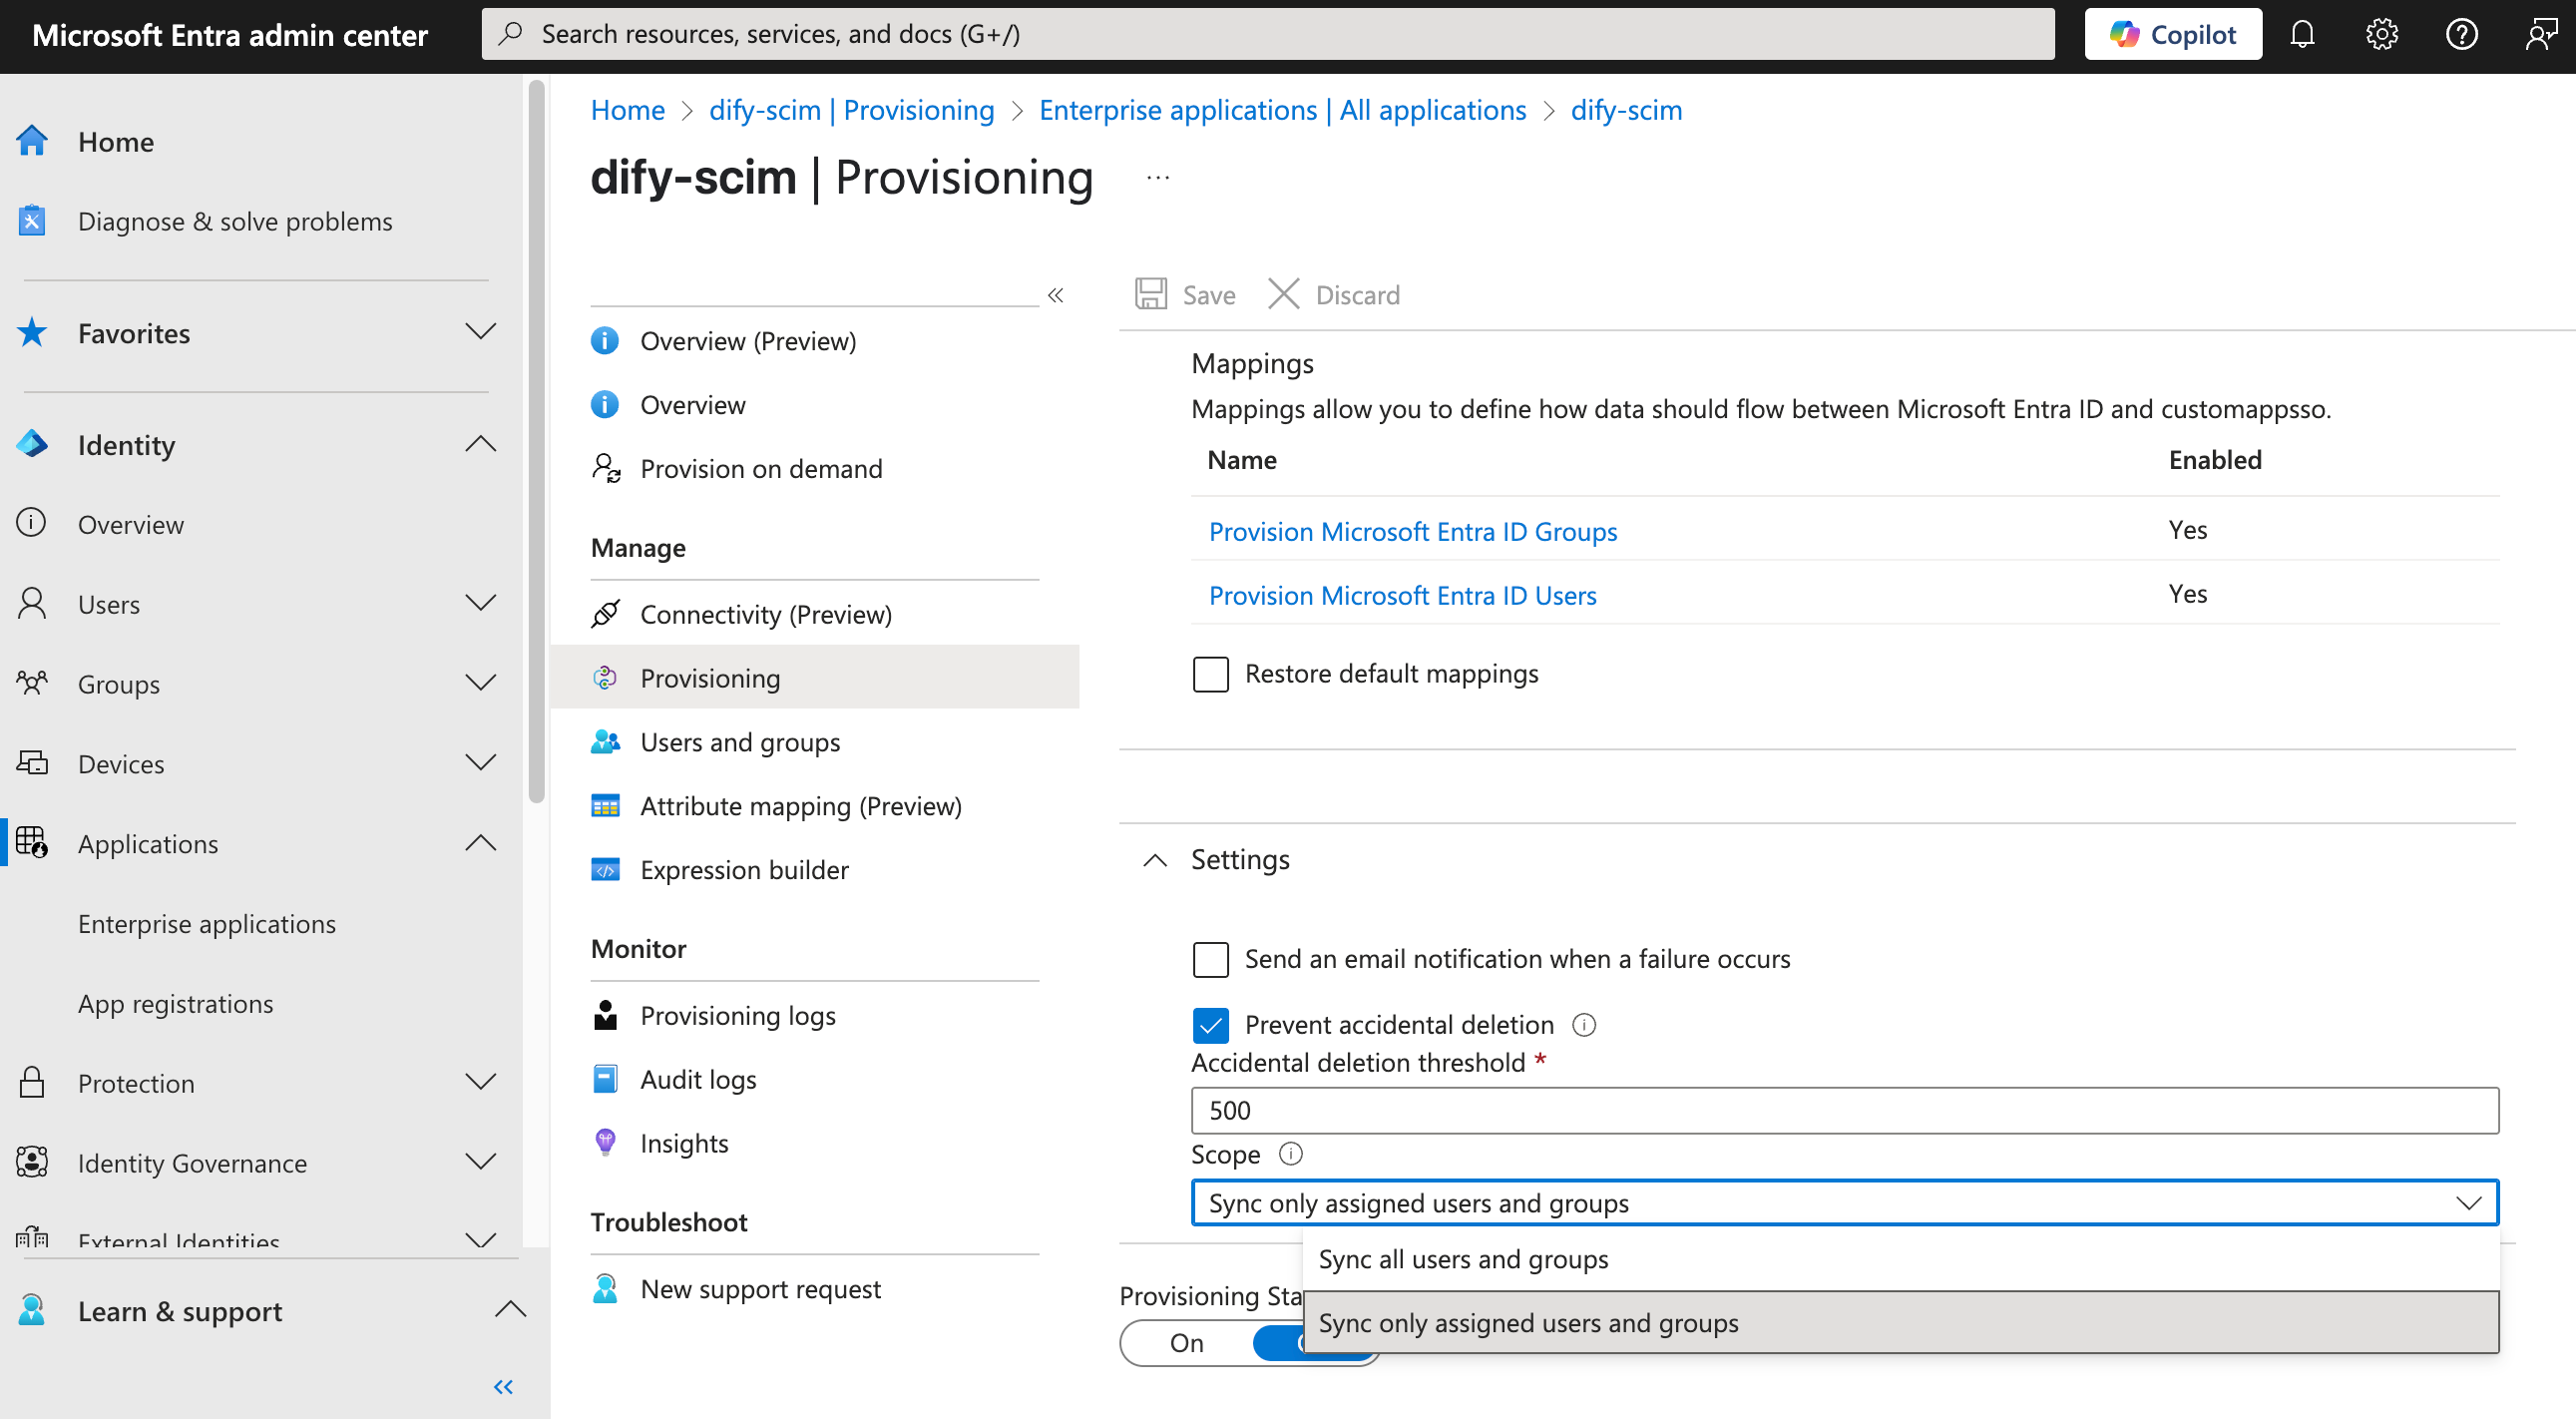The width and height of the screenshot is (2576, 1419).
Task: Open App registrations in sidebar
Action: [175, 1004]
